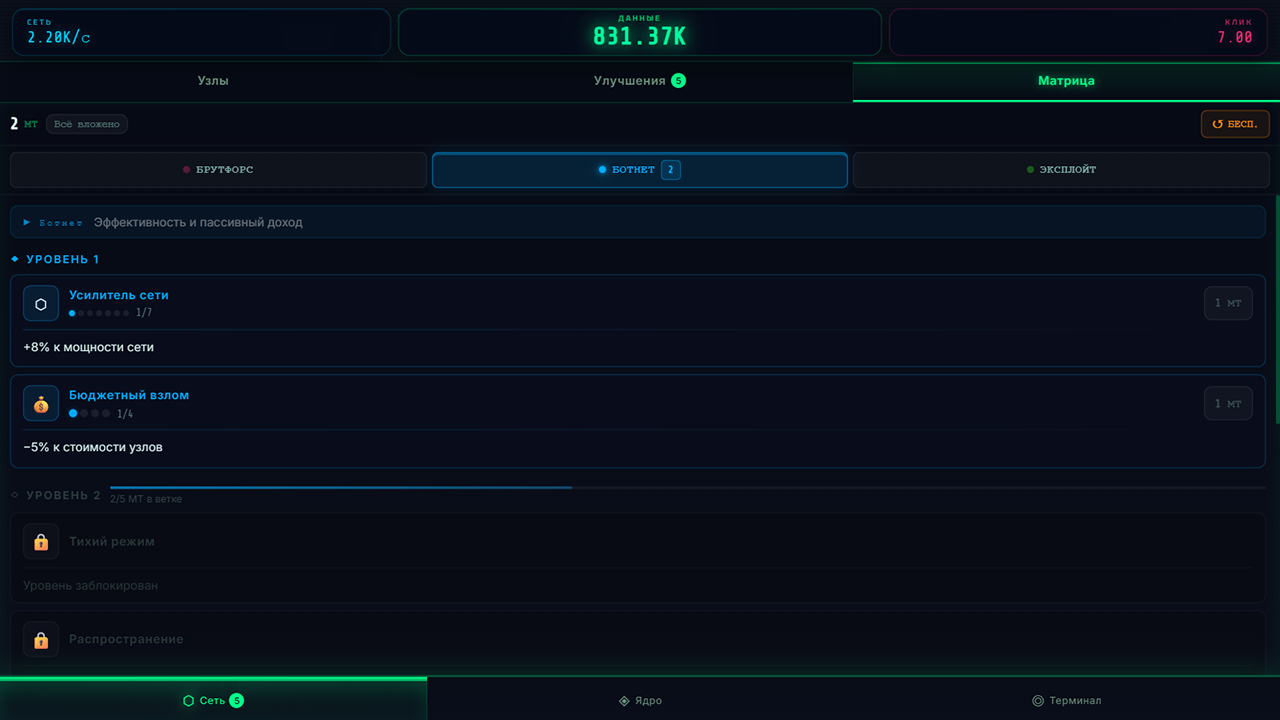The height and width of the screenshot is (720, 1280).
Task: Toggle the blue indicator on БОТНЕТ branch
Action: [x=602, y=169]
